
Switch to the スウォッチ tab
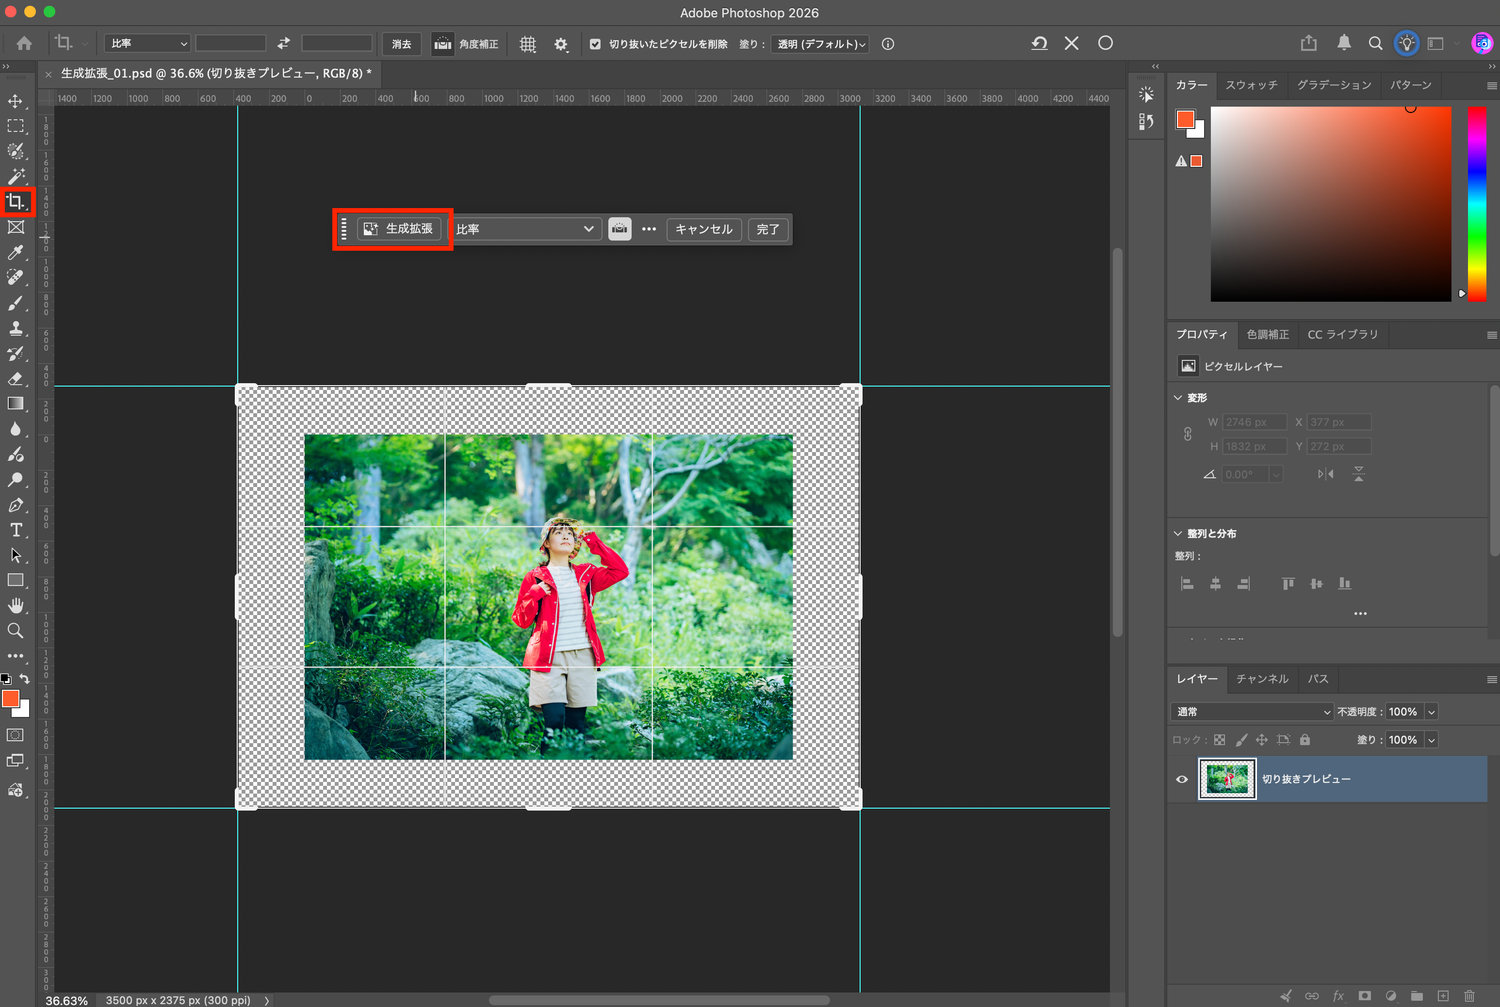[1251, 85]
